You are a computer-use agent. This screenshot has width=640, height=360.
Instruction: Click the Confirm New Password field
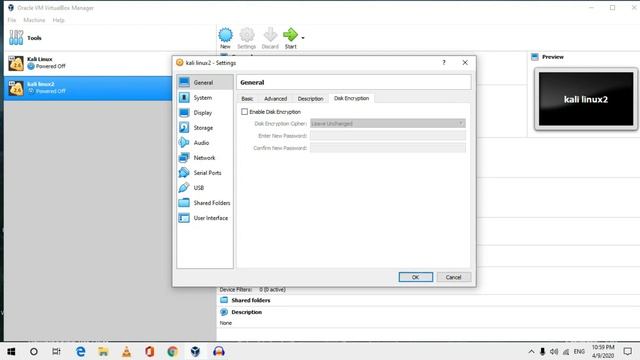[x=387, y=148]
